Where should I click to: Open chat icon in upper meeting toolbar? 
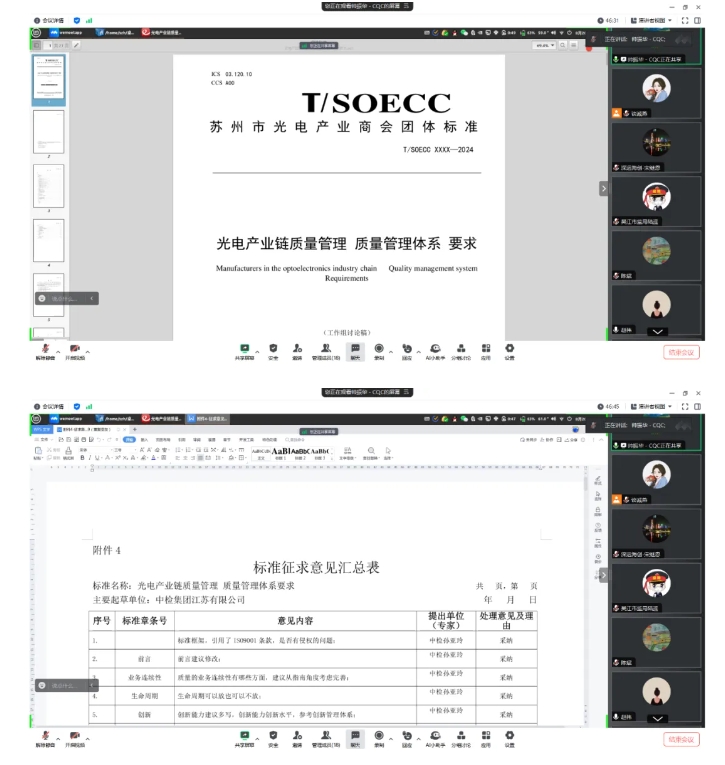point(355,348)
